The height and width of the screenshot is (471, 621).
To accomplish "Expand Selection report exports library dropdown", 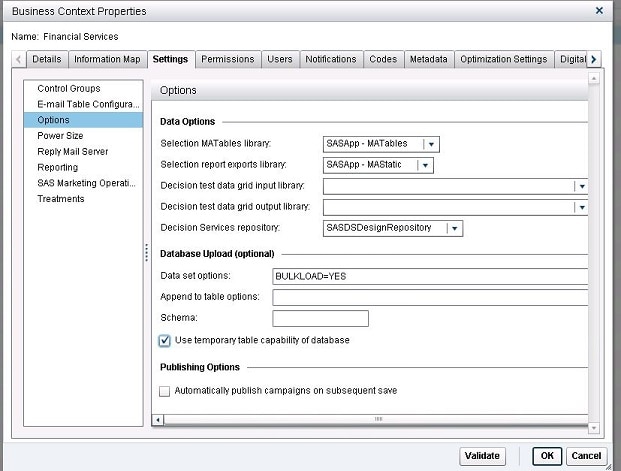I will point(425,165).
